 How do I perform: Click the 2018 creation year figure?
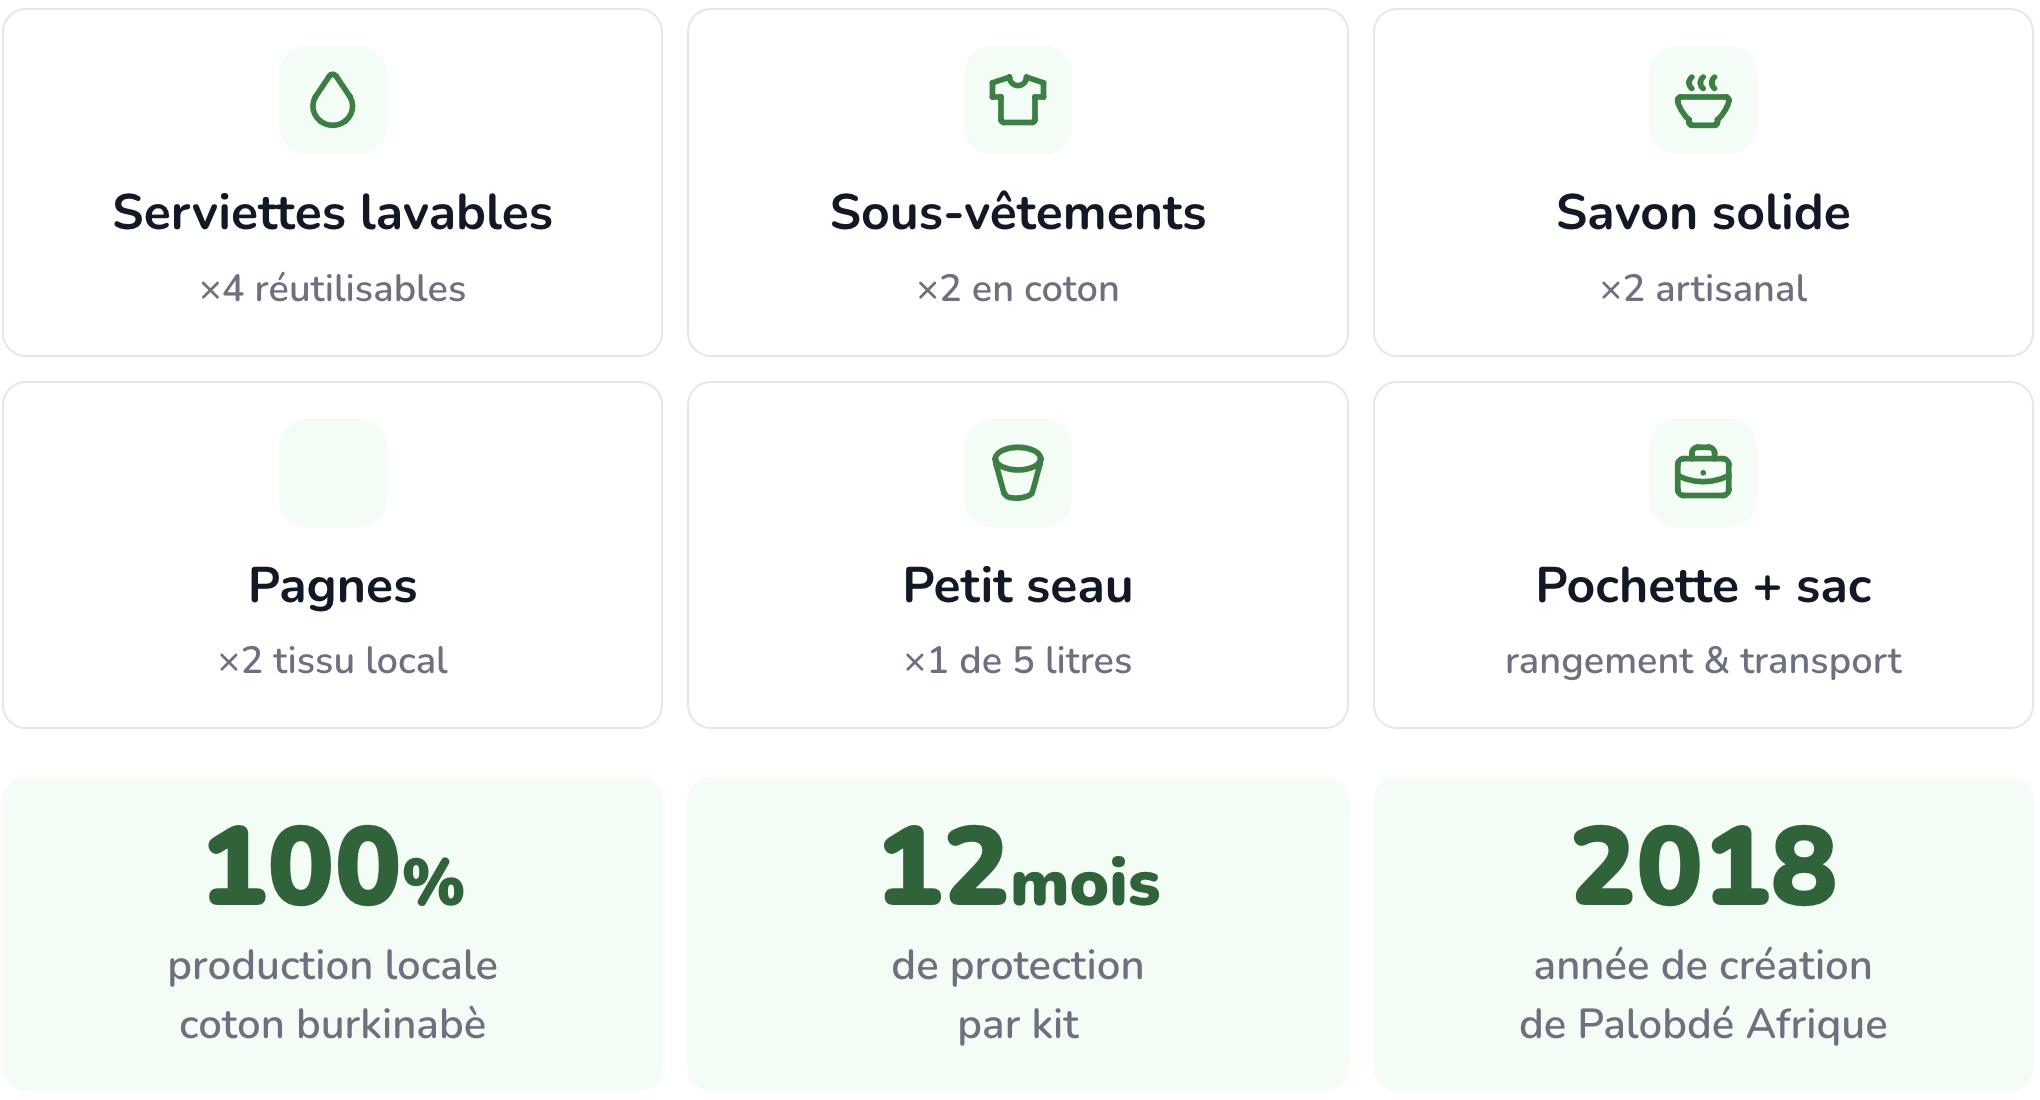[1703, 866]
